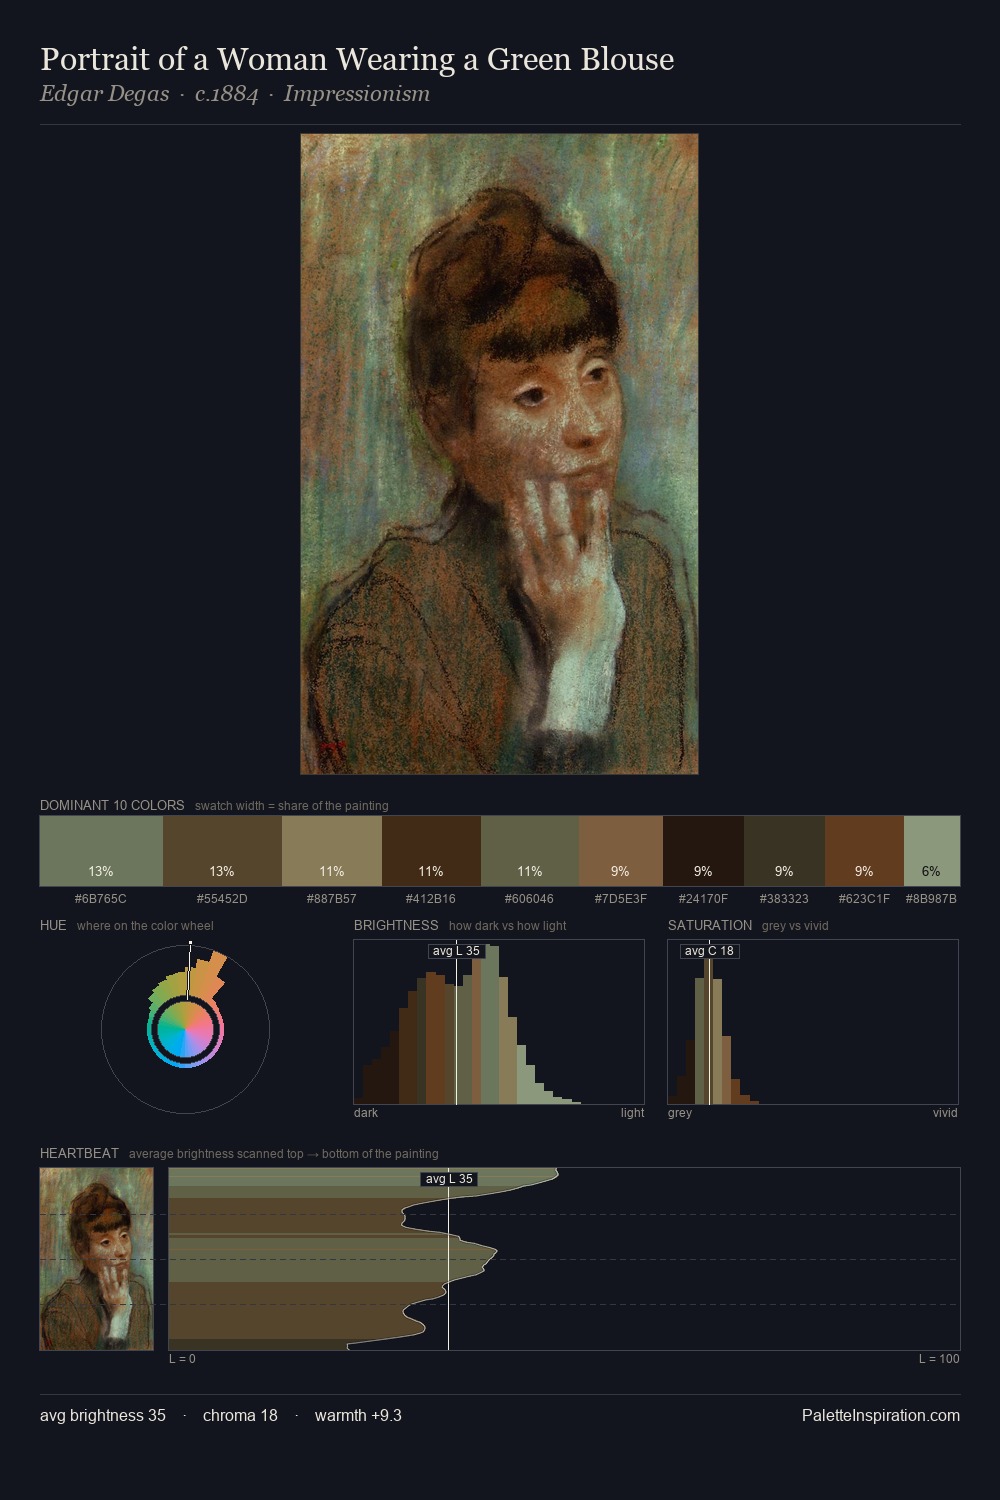1000x1500 pixels.
Task: Click 'how dark vs how light' caption
Action: (507, 925)
